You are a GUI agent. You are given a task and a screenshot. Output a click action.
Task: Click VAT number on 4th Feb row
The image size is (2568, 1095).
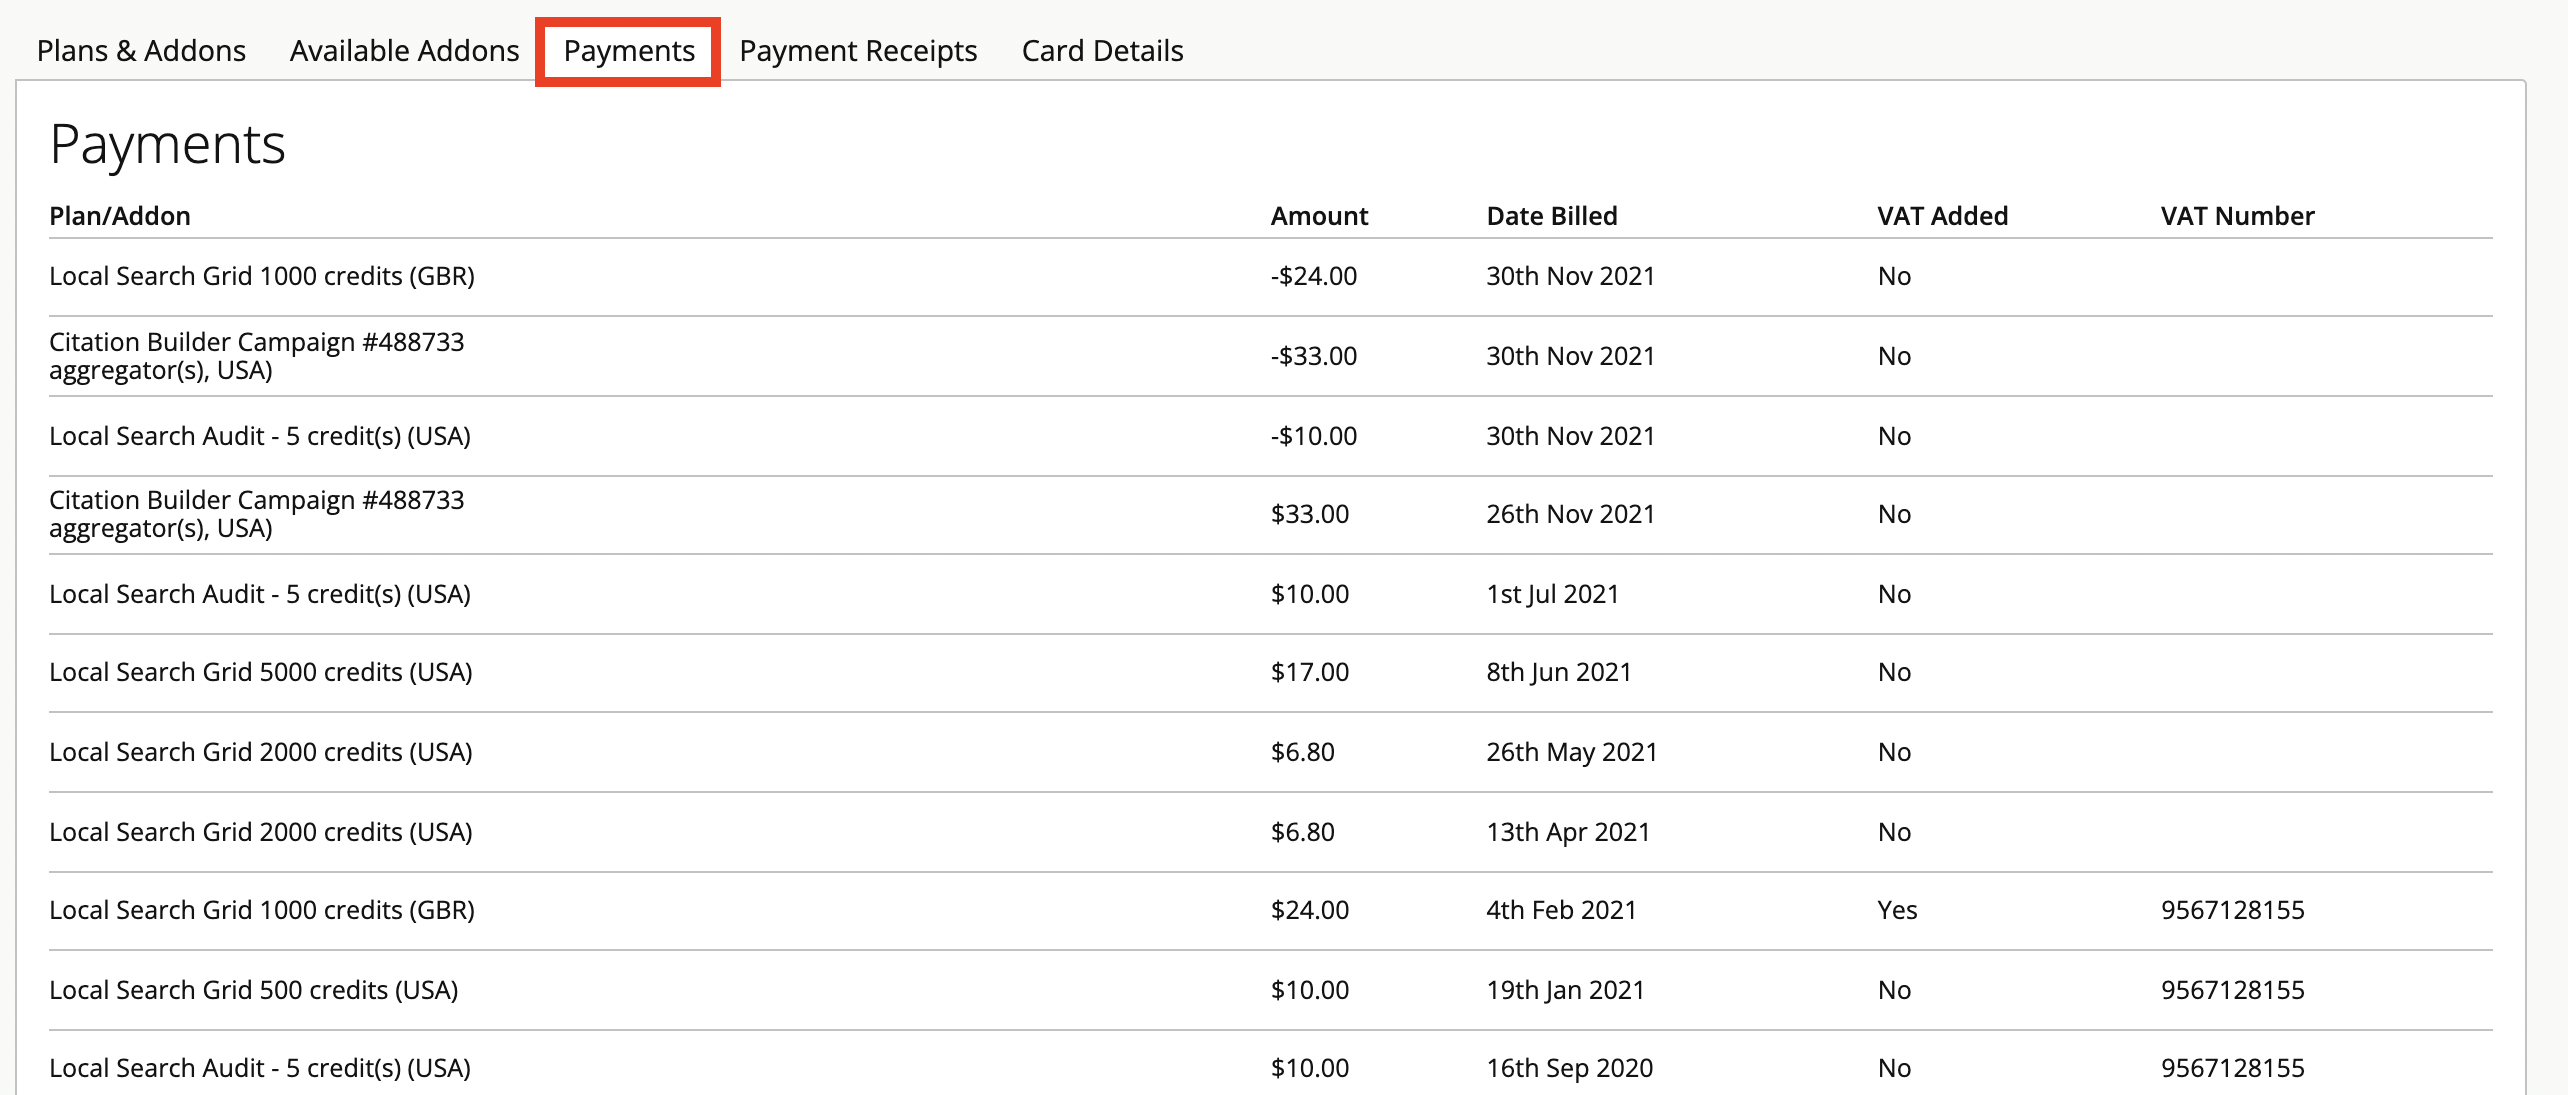2232,910
